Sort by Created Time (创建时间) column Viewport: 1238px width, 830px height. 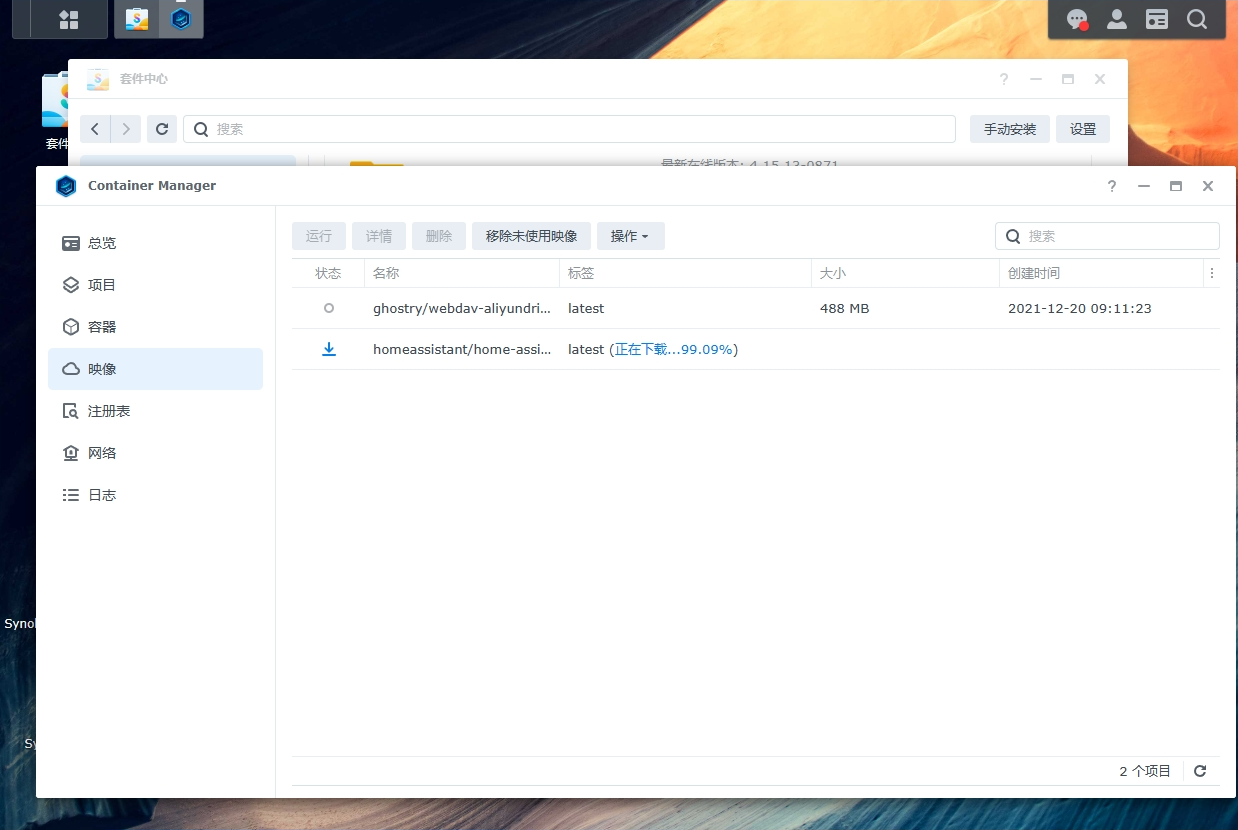pos(1101,273)
